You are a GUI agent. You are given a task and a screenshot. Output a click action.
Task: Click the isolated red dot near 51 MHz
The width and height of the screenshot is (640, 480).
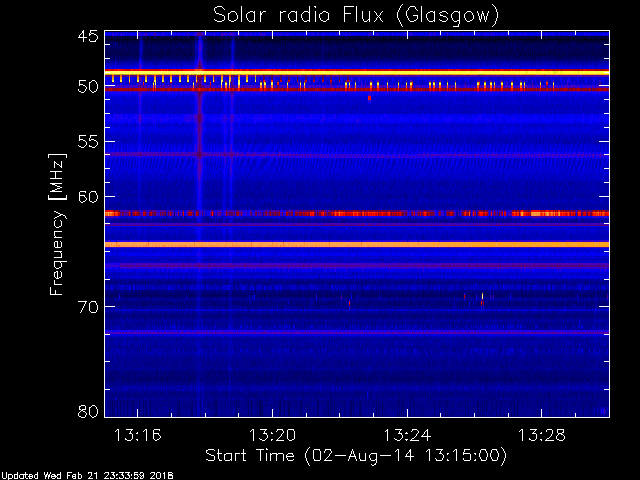(369, 98)
